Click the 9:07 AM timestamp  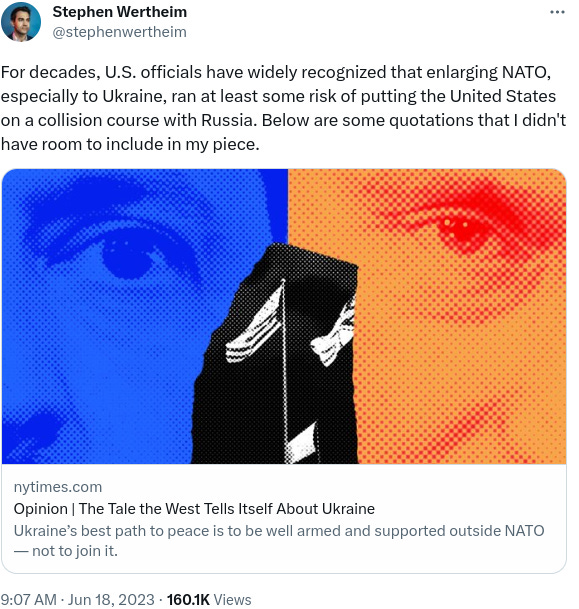pos(28,599)
